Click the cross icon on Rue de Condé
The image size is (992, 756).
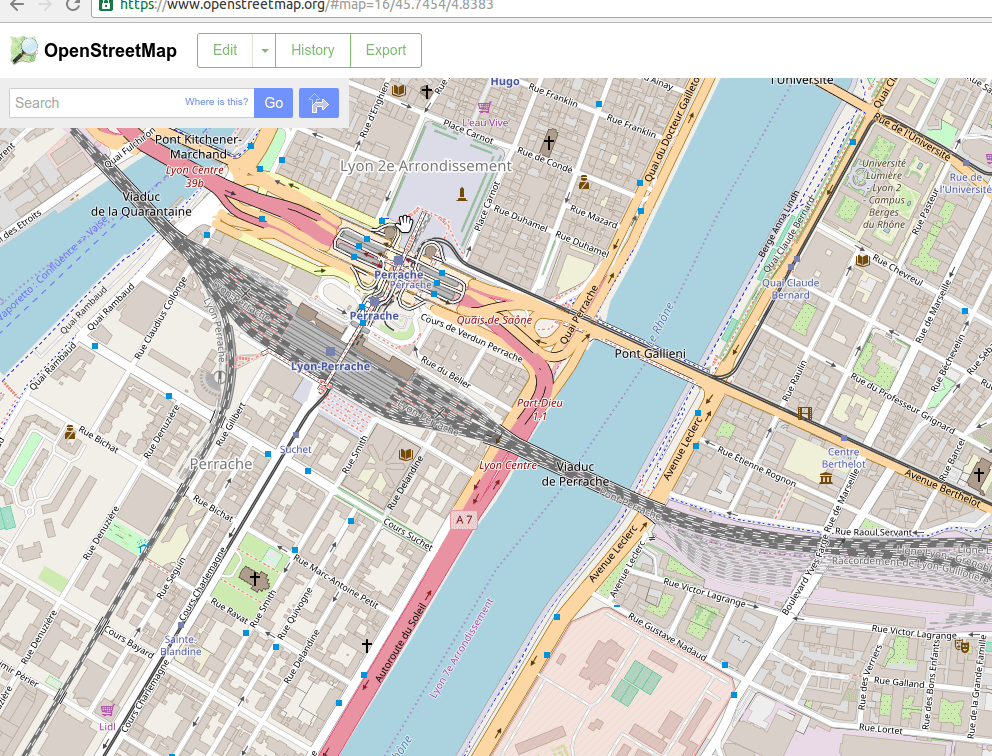tap(549, 142)
